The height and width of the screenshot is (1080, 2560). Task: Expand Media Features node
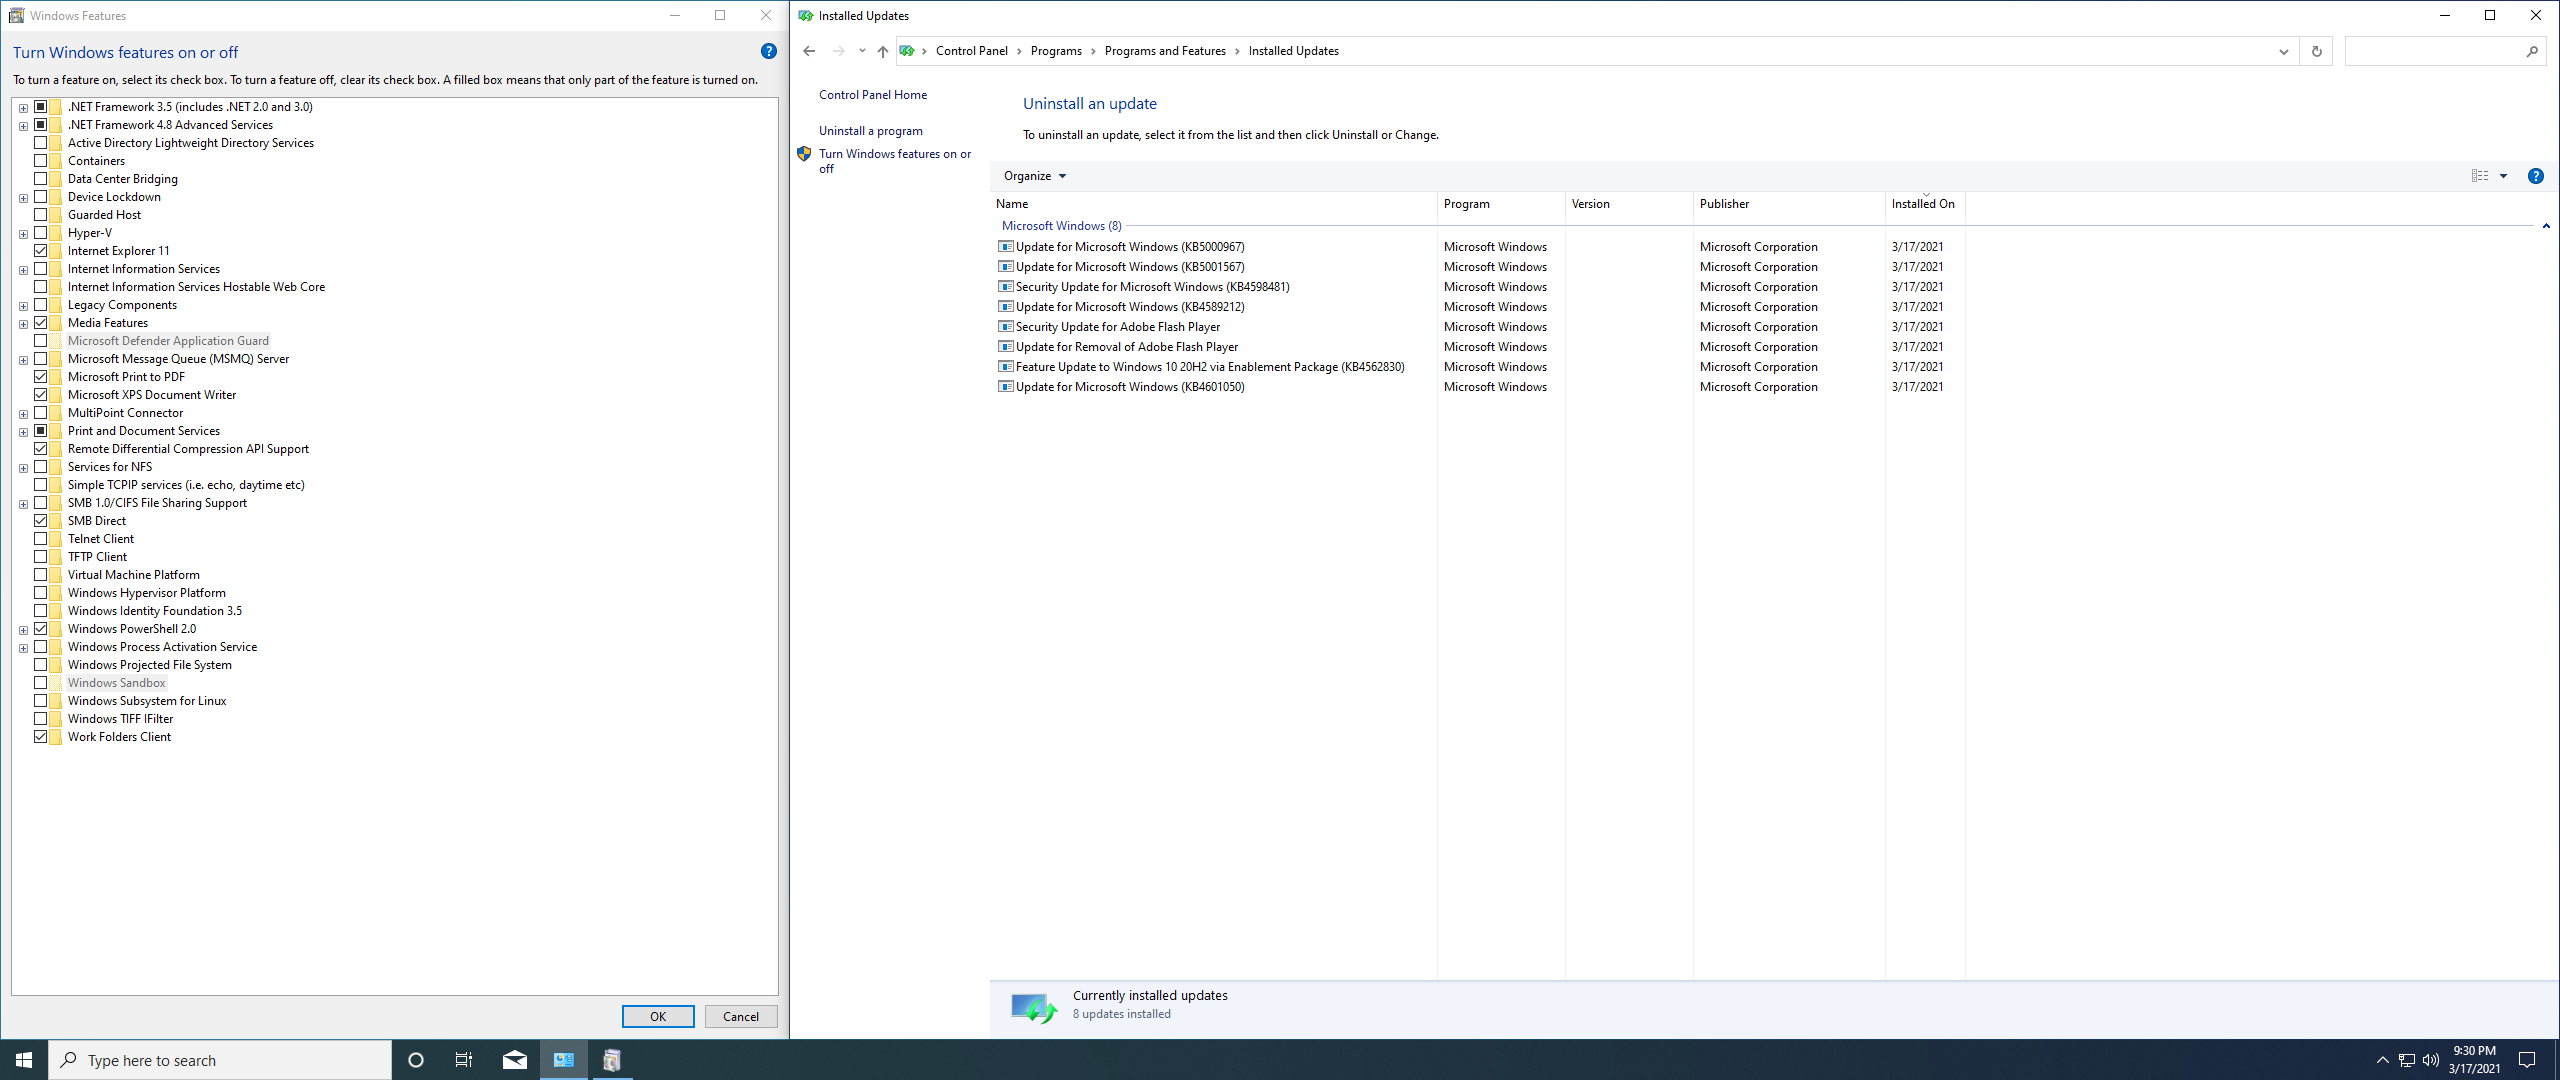click(x=23, y=324)
